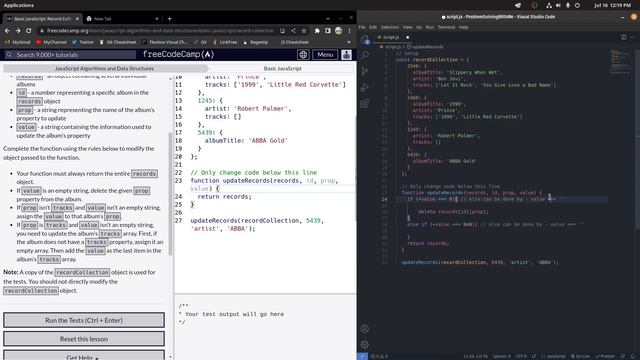Viewport: 640px width, 360px height.
Task: Reload the freeCodeCamp page
Action: tap(29, 31)
